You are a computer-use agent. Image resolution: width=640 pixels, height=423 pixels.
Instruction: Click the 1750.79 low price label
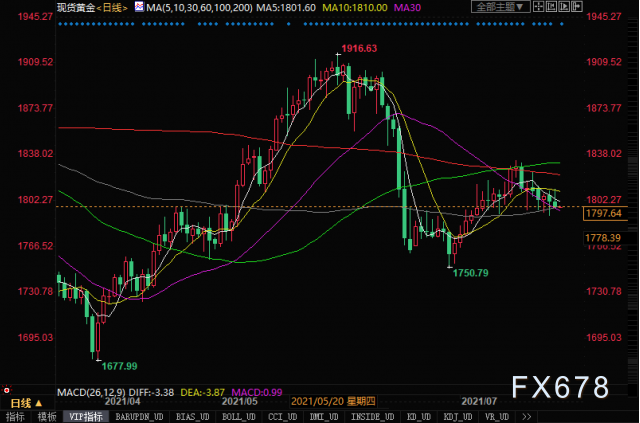click(x=471, y=273)
